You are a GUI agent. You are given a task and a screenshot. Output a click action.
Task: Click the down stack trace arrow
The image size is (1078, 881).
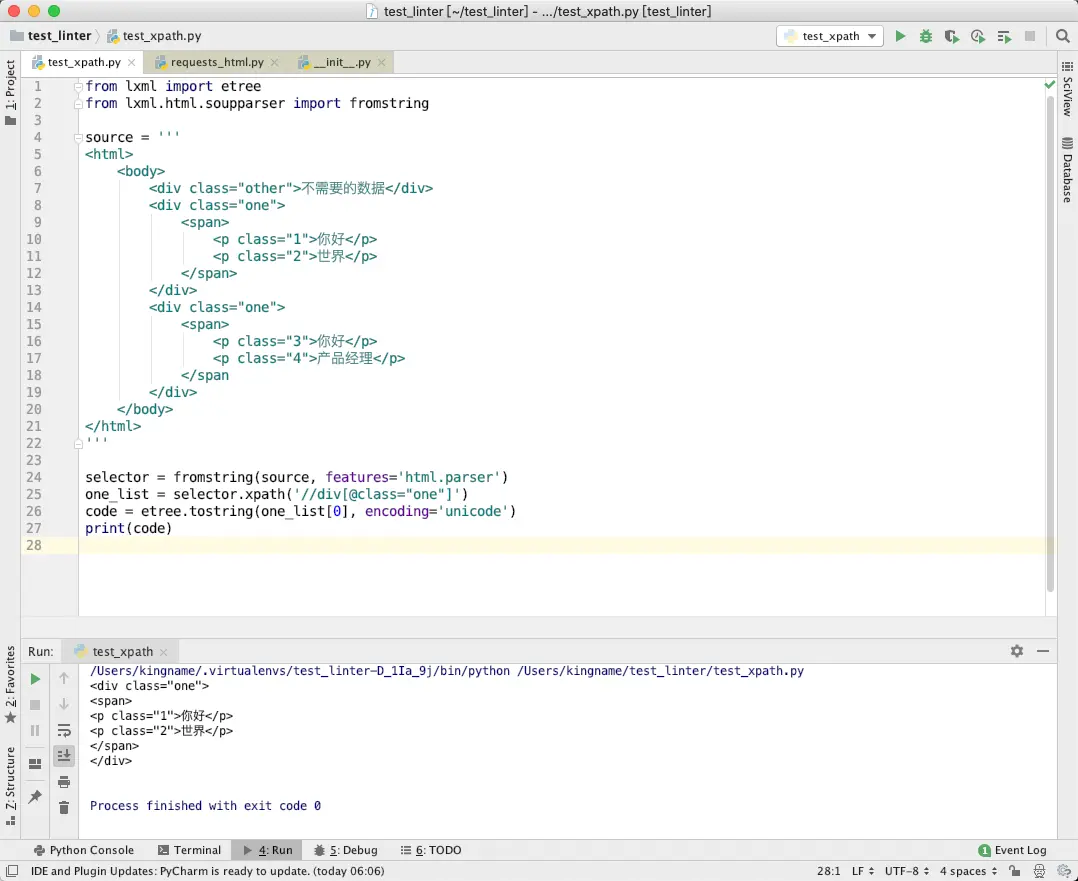tap(64, 704)
